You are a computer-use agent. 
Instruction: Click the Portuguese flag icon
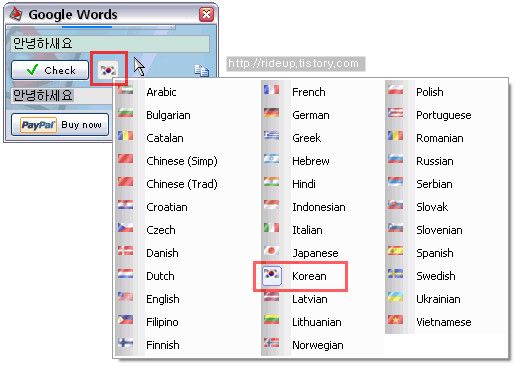coord(395,113)
